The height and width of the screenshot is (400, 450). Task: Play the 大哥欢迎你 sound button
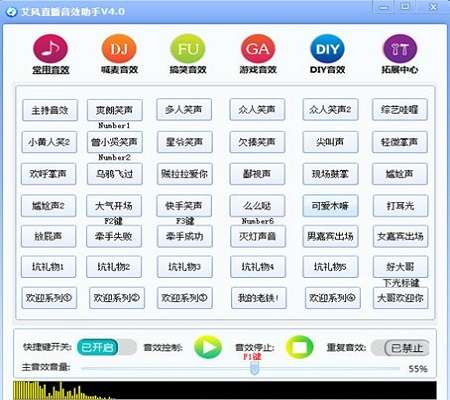[x=400, y=298]
